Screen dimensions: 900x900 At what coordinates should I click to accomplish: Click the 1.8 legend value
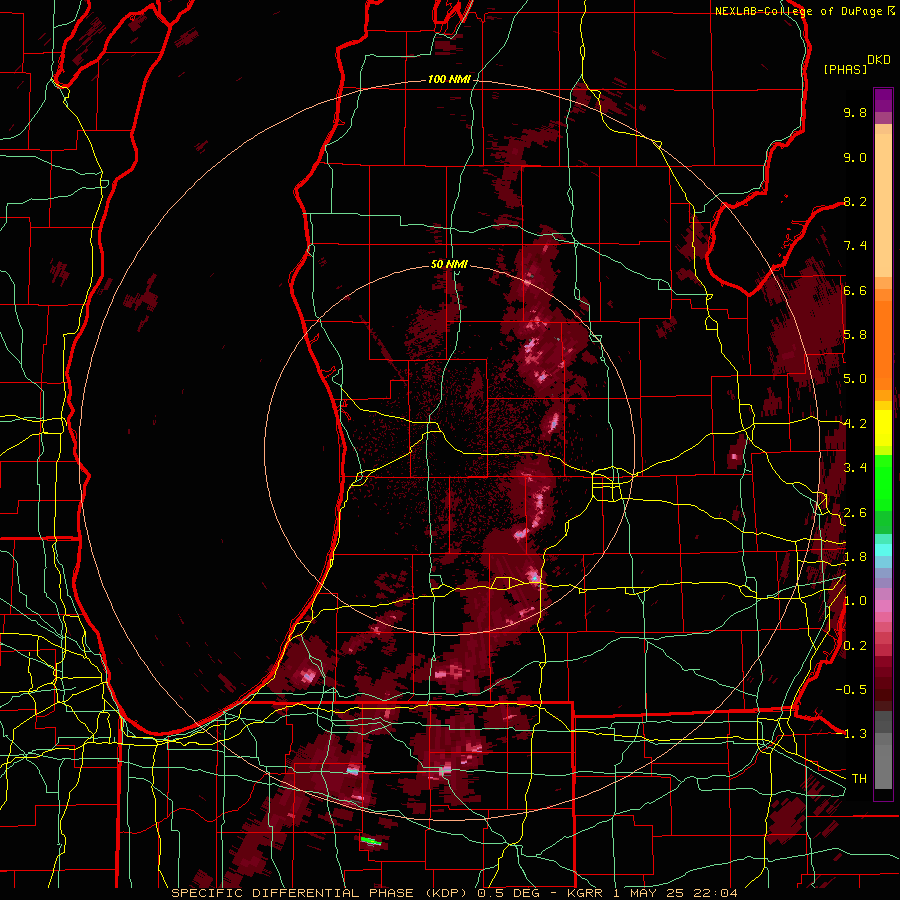tap(855, 557)
